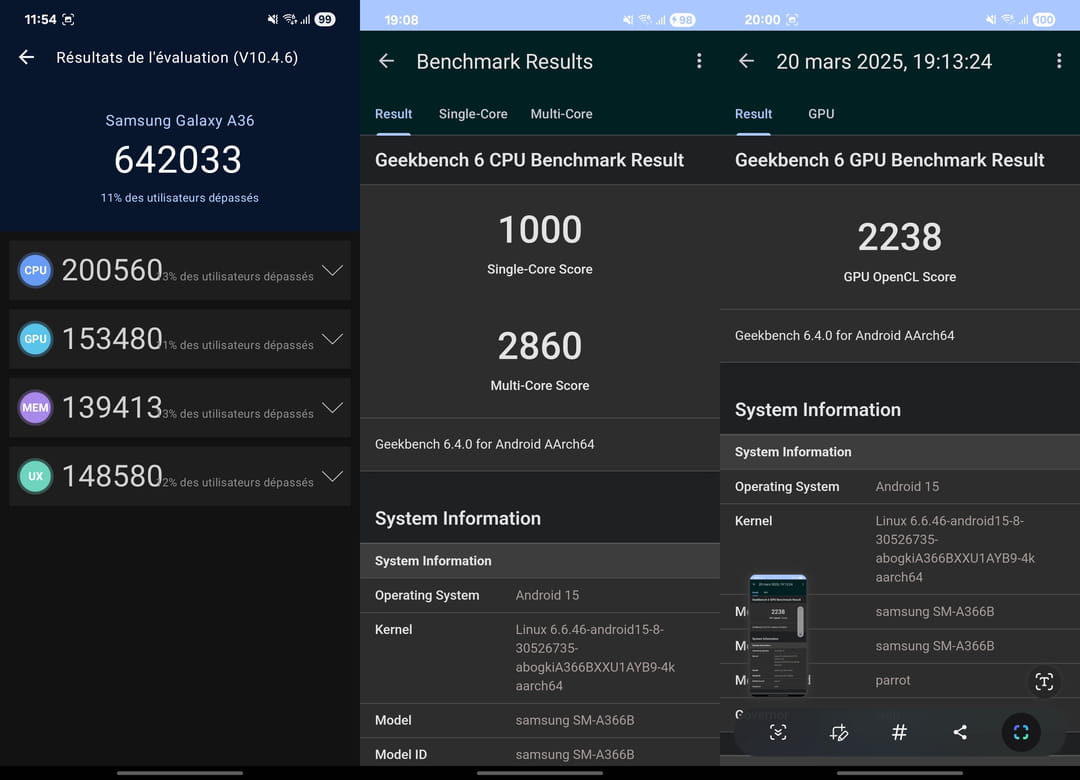Tap the 'Geekbench 6 GPU Benchmark Result' heading

(x=890, y=160)
